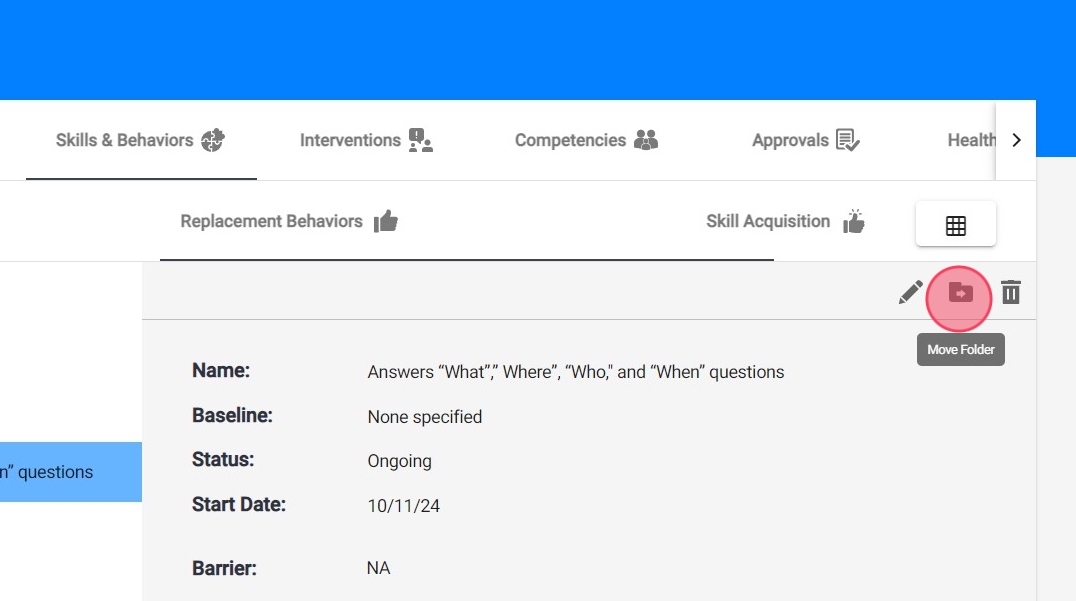Select the Skill Acquisition sub-tab

(x=768, y=222)
